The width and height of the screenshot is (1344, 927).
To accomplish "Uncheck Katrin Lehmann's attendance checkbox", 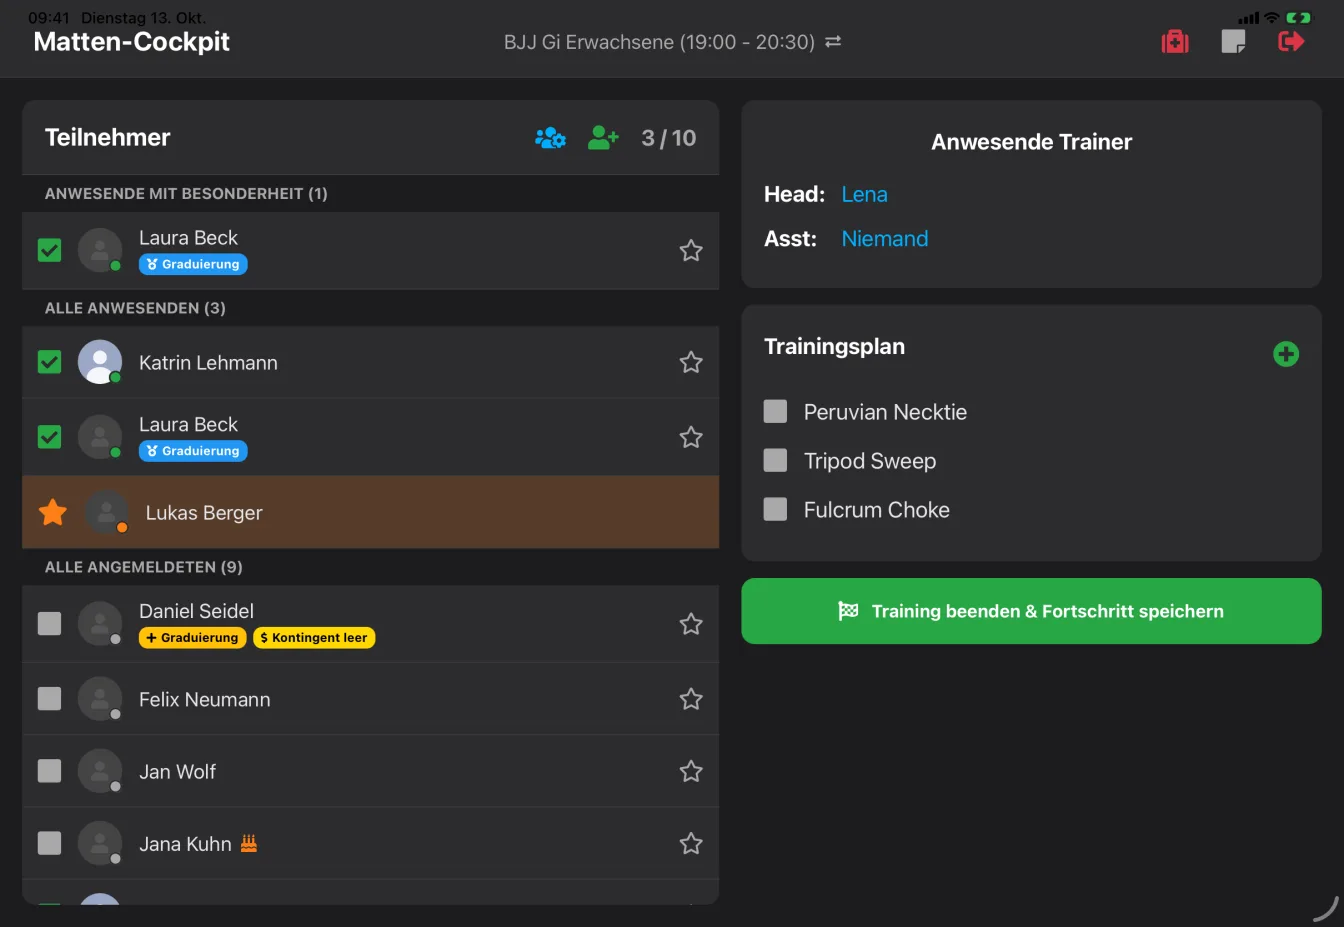I will [x=49, y=362].
